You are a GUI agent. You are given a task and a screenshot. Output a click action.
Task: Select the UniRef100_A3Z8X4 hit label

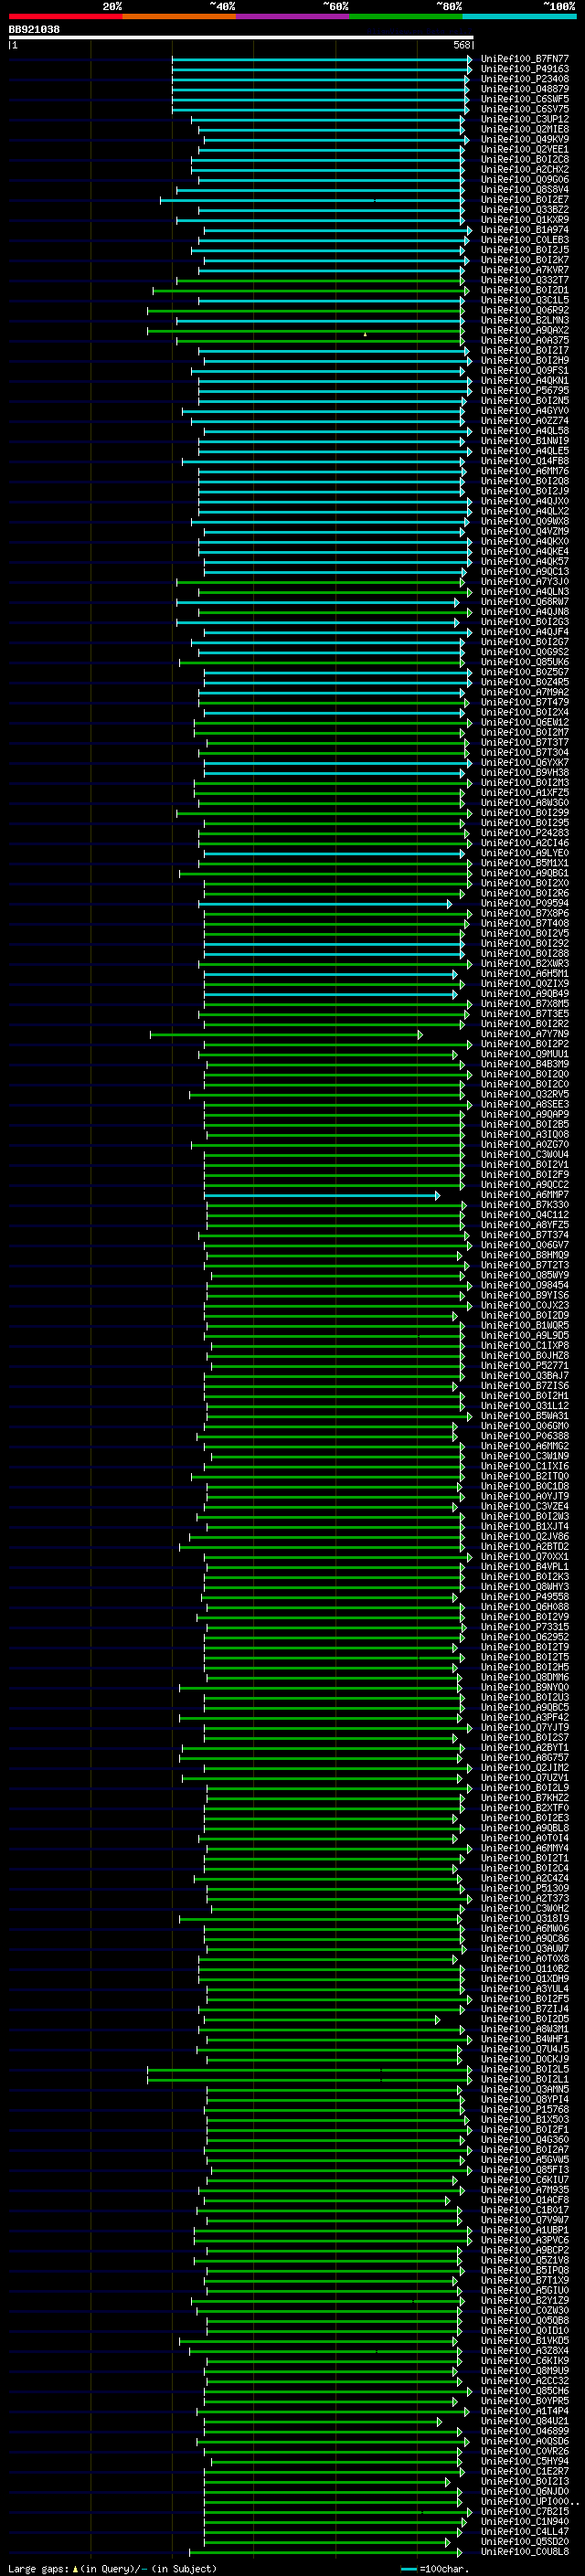tap(525, 2351)
